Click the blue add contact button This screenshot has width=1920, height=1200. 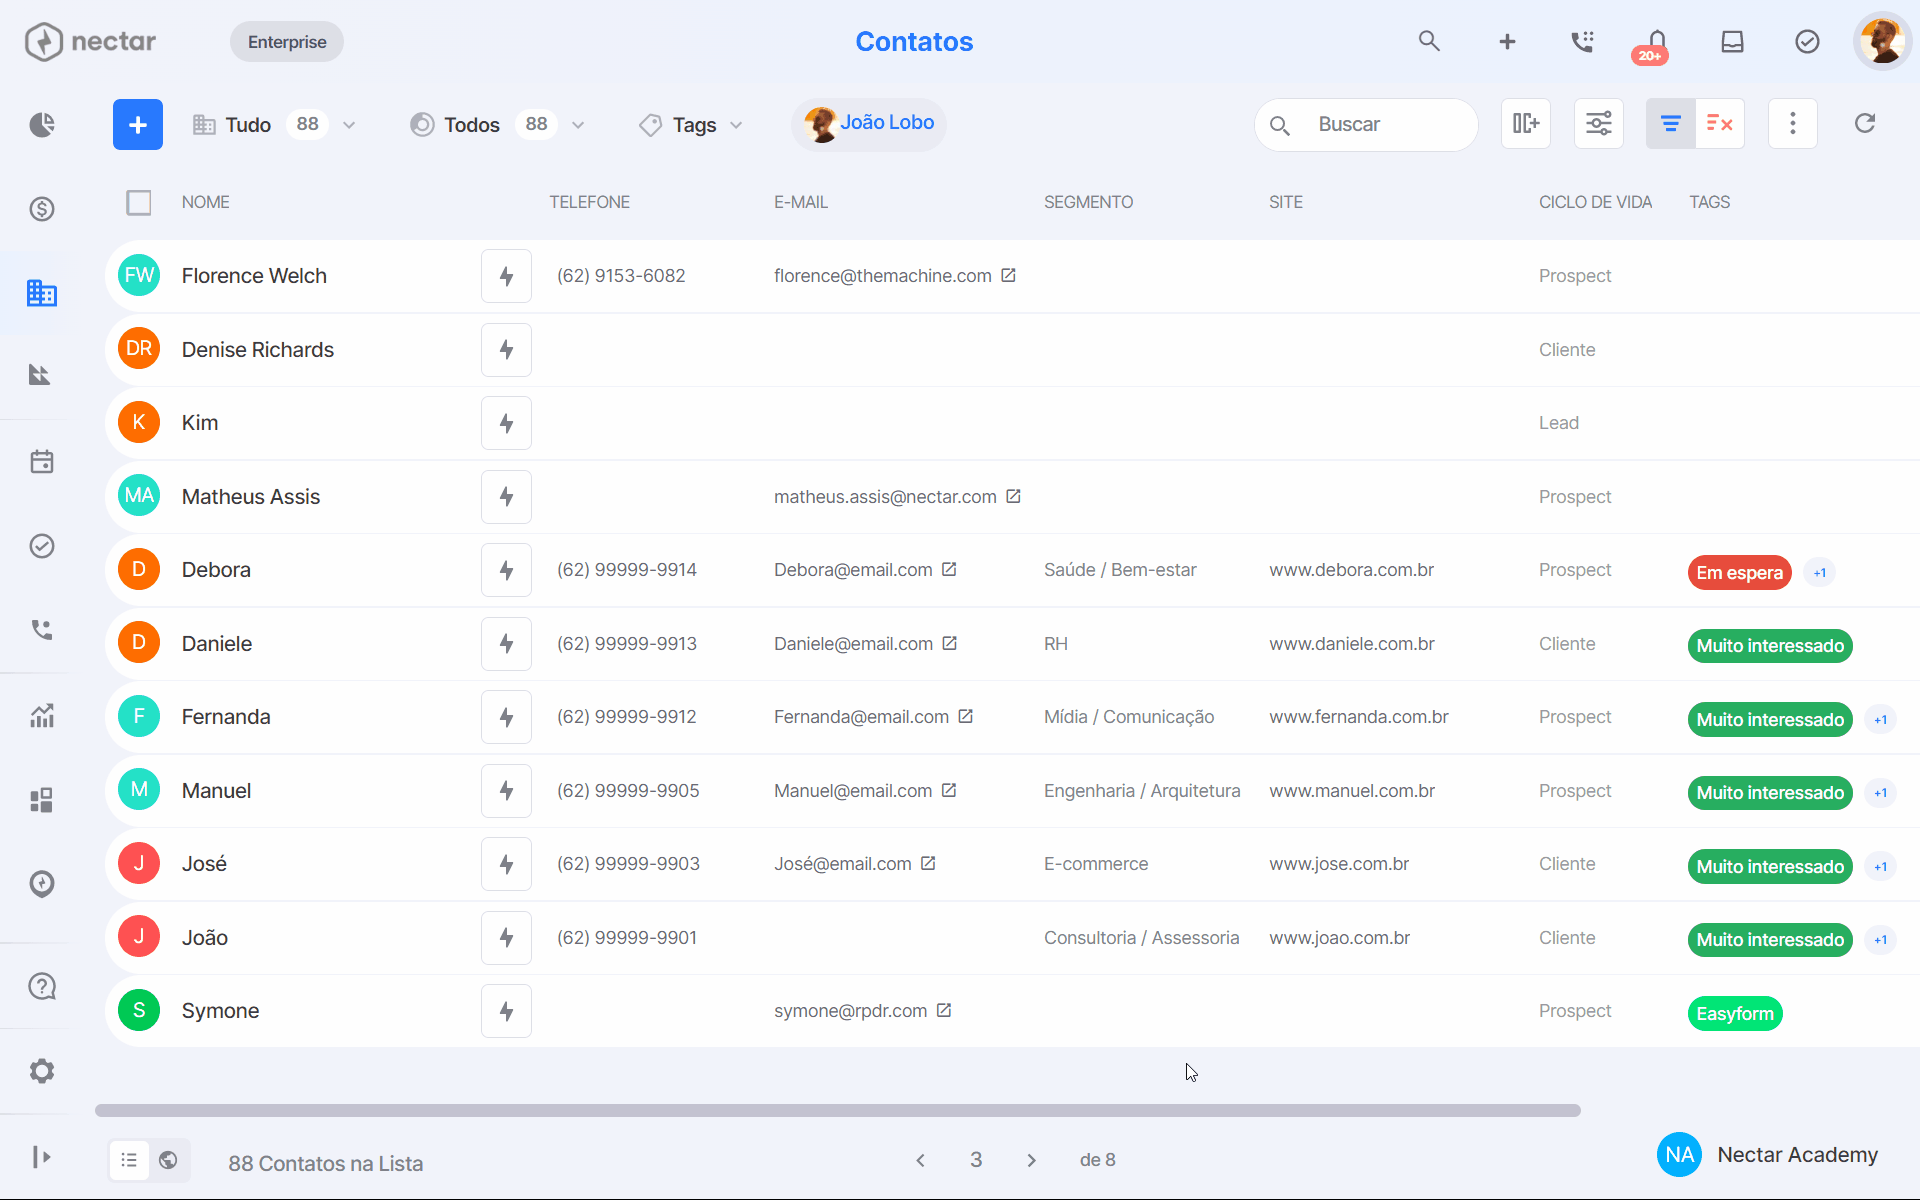pos(138,125)
